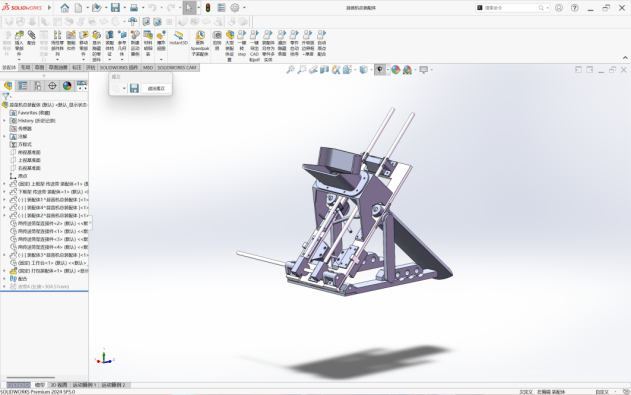Open the Section View tool

[324, 70]
